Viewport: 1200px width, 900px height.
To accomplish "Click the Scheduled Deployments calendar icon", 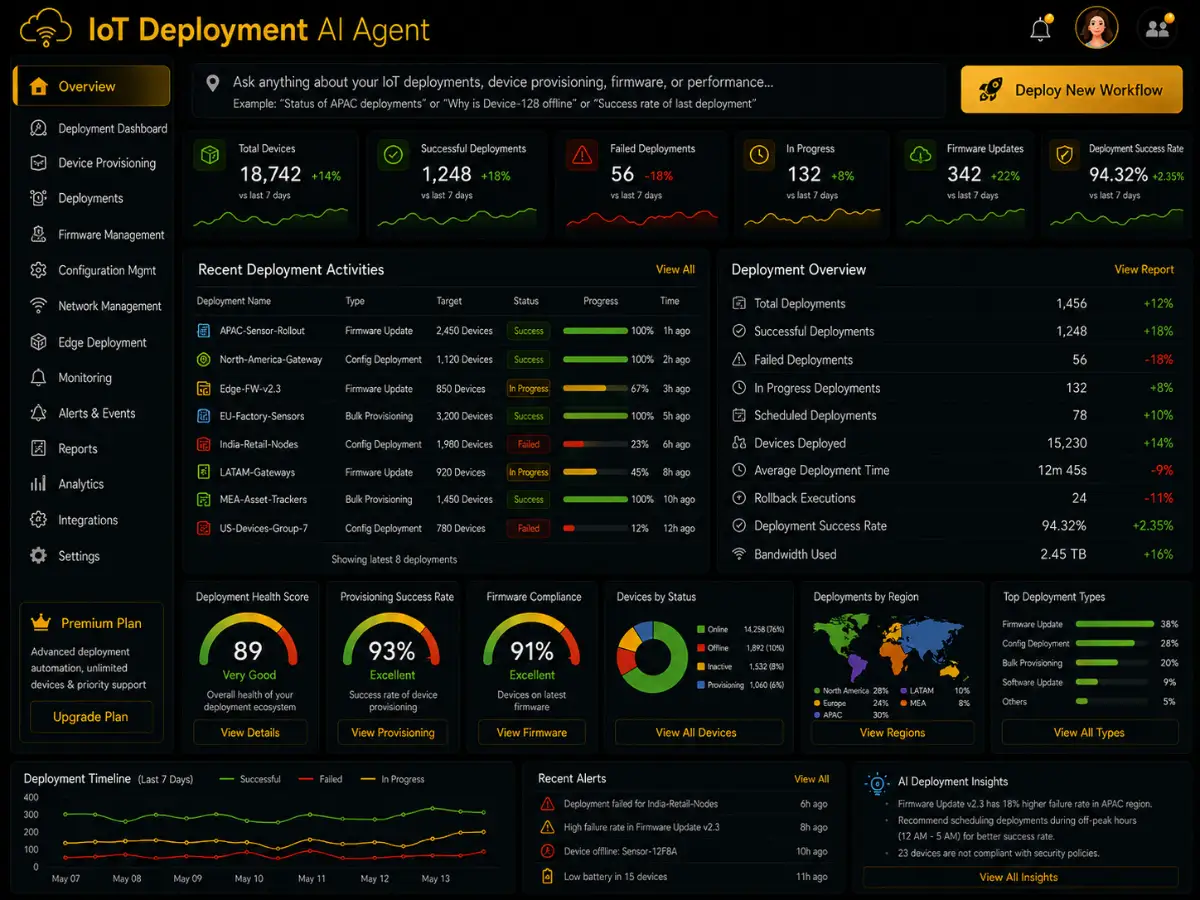I will 739,415.
